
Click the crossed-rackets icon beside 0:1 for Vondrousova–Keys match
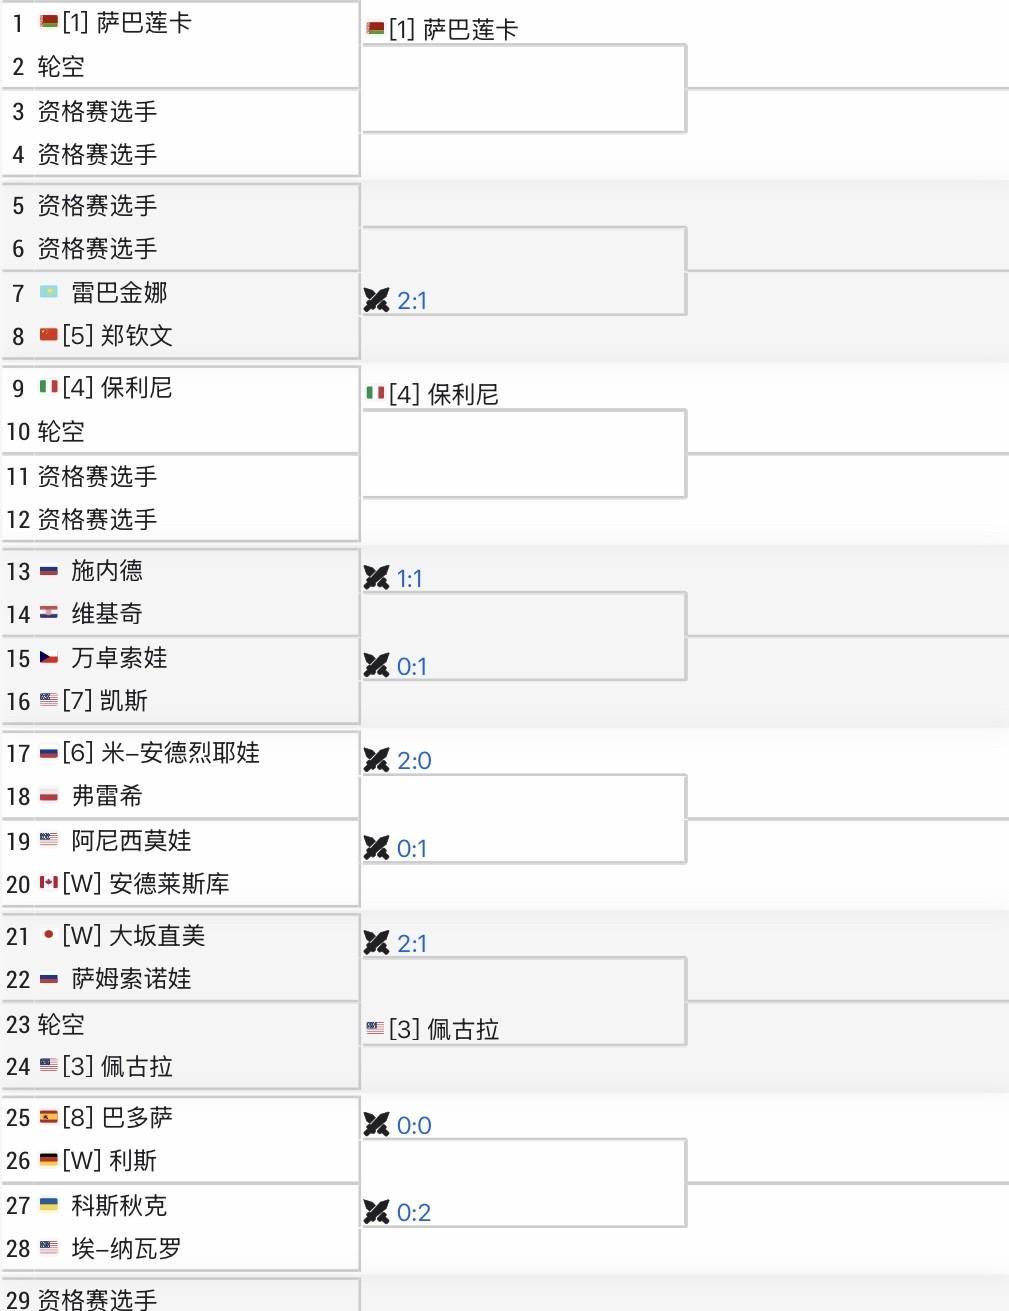click(x=376, y=666)
